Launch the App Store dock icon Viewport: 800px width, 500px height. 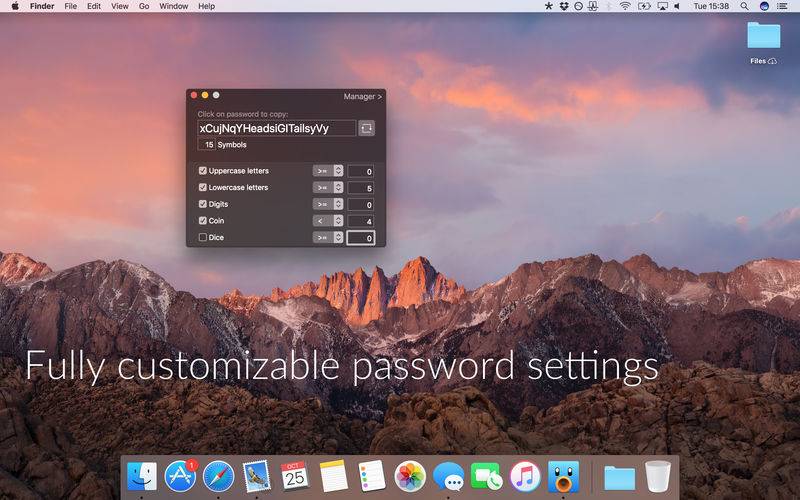[180, 476]
